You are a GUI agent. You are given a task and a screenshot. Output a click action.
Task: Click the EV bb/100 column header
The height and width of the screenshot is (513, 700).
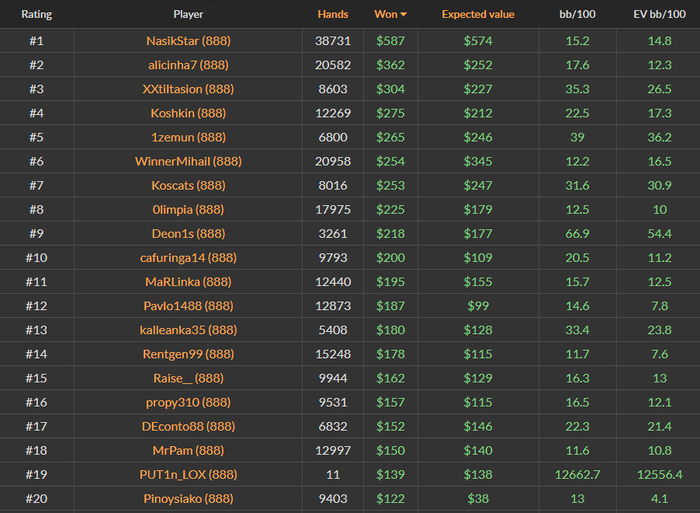pos(659,14)
